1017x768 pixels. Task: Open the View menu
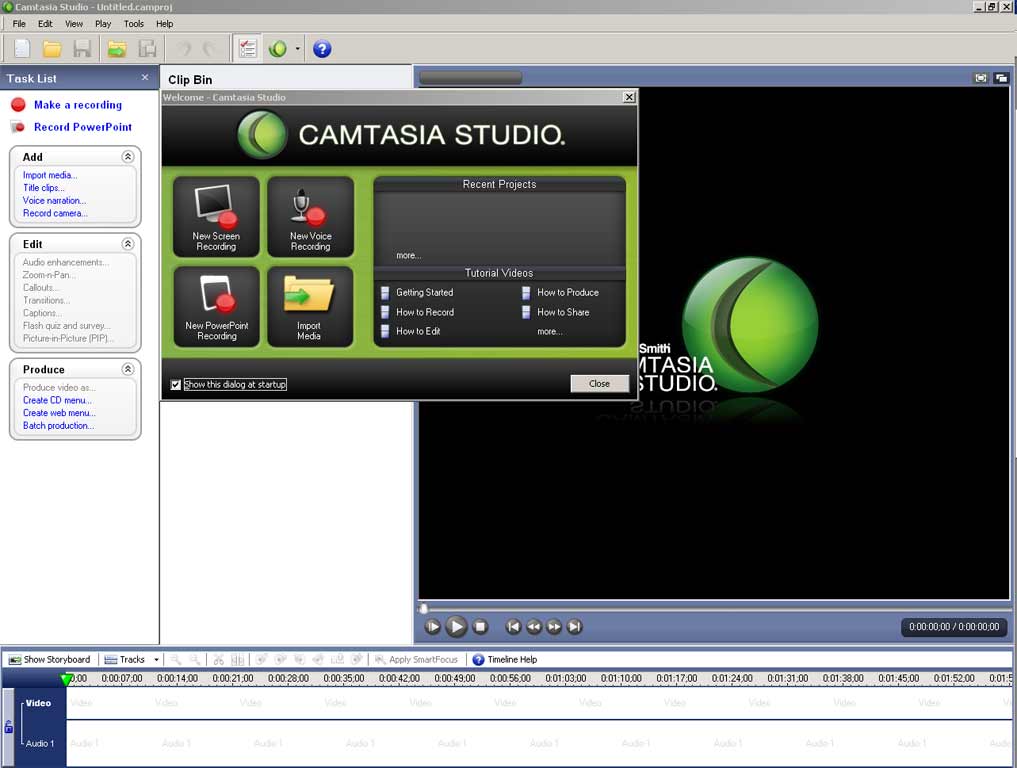click(73, 23)
